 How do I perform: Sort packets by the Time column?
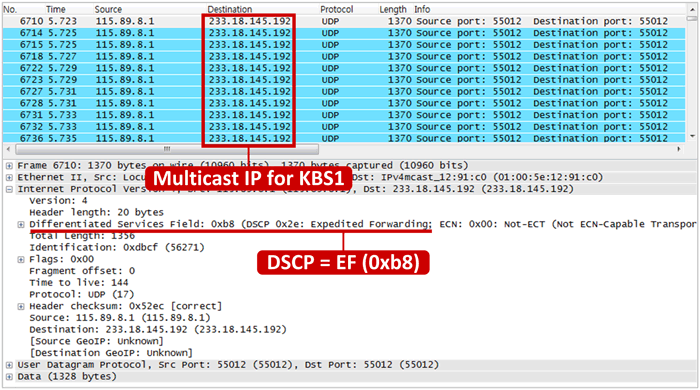point(56,9)
